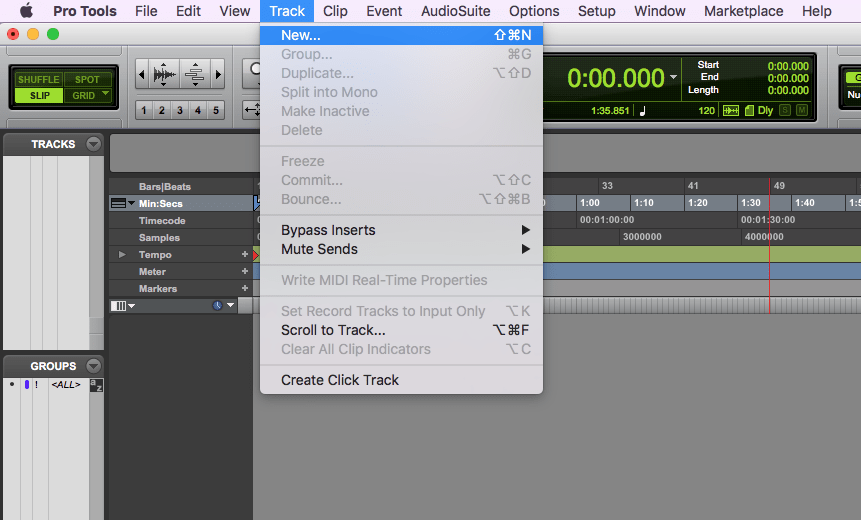Viewport: 861px width, 520px height.
Task: Choose New... in Track menu
Action: (401, 35)
